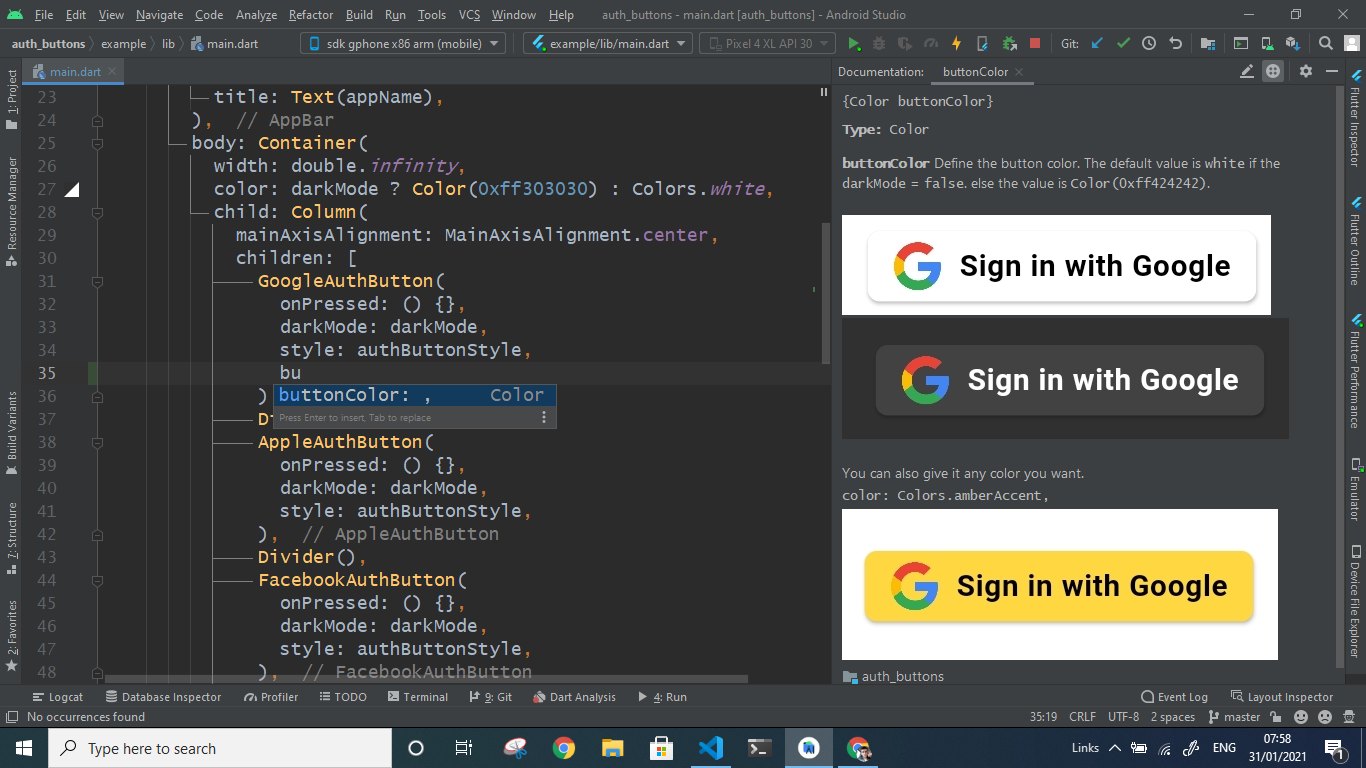Viewport: 1366px width, 768px height.
Task: Rollback changes with the undo arrow icon
Action: pyautogui.click(x=1176, y=44)
